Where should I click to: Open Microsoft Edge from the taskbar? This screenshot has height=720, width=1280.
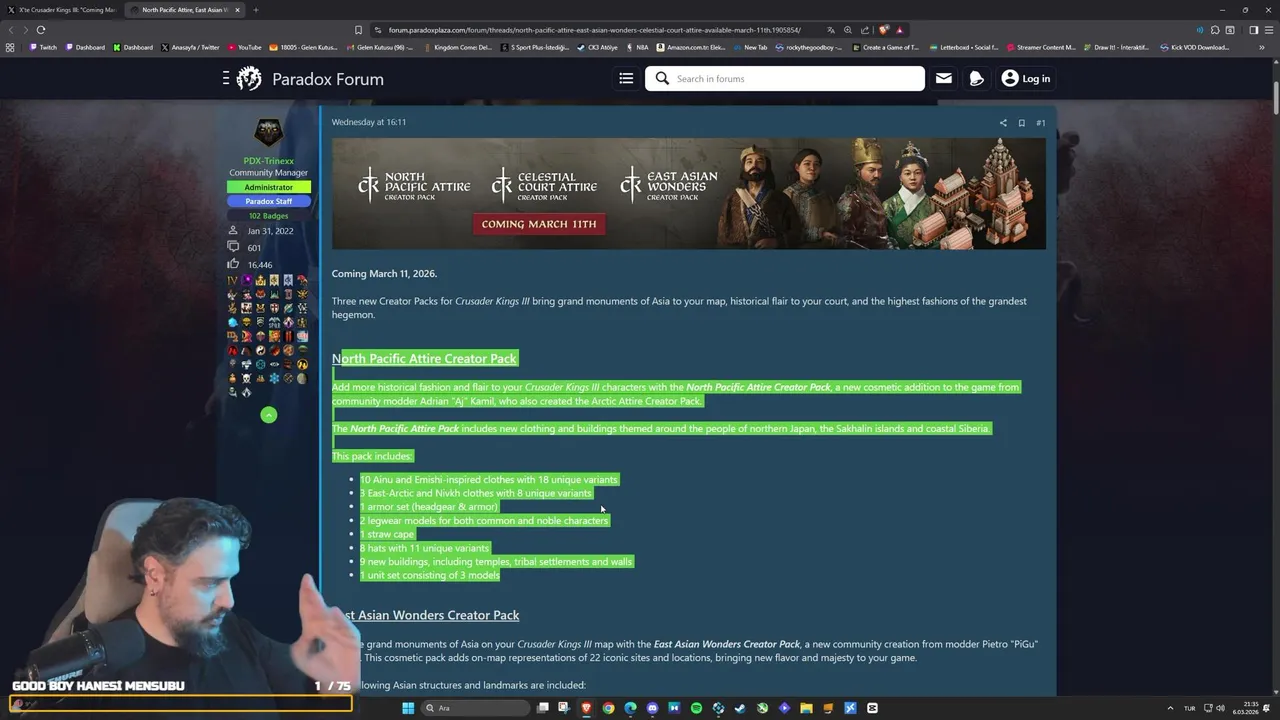[x=630, y=708]
